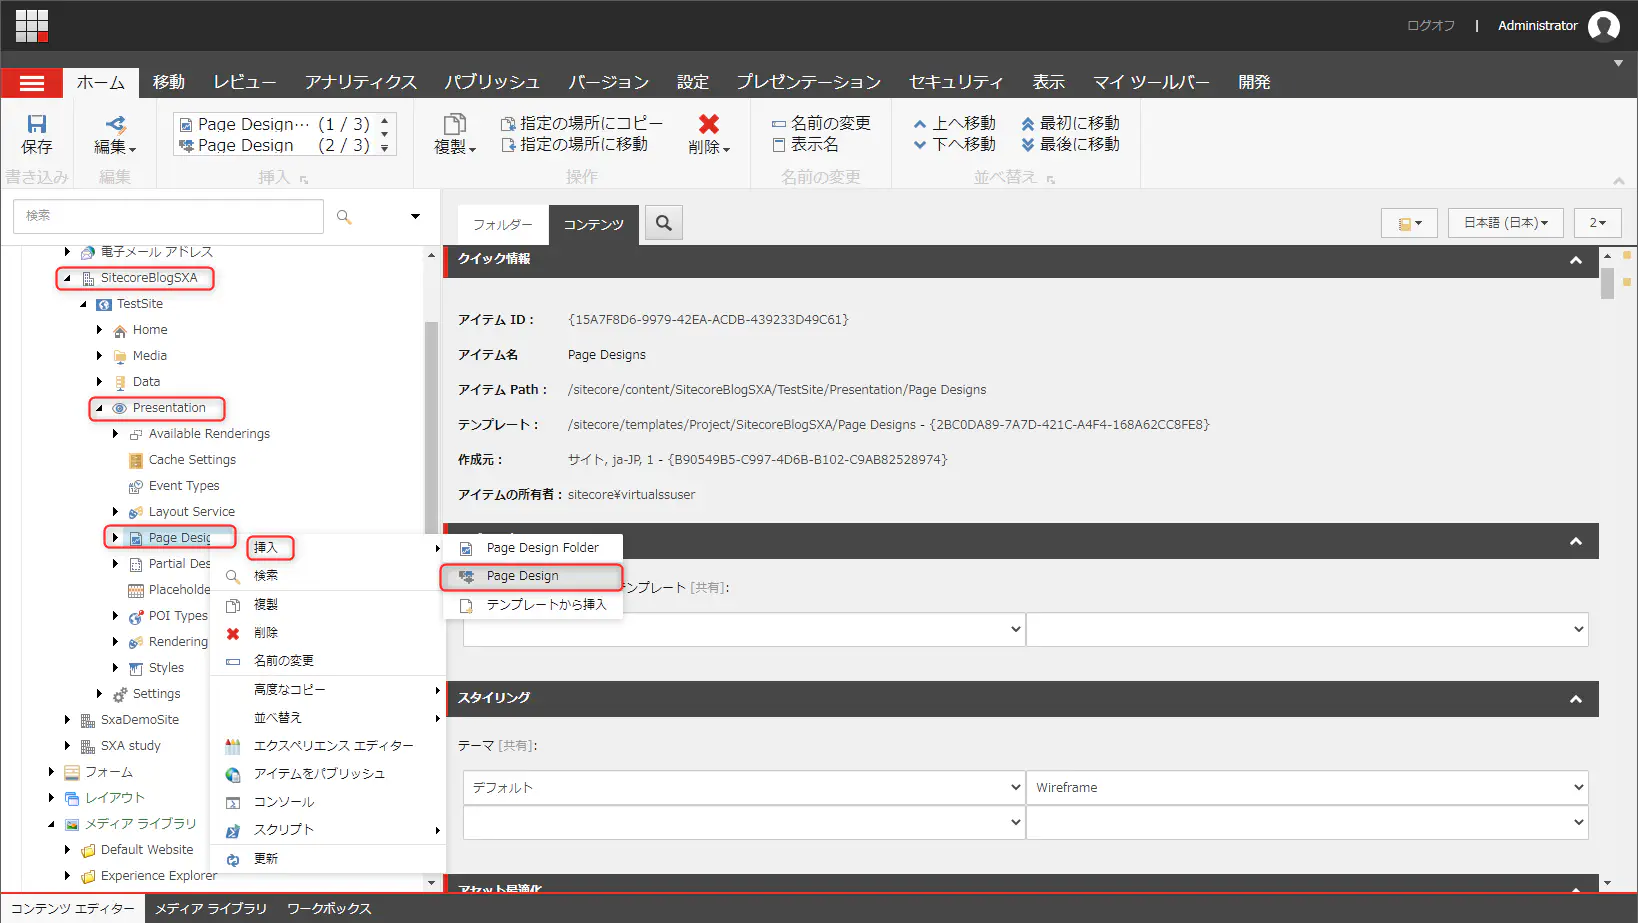Collapse the ribbon with chevron
Image resolution: width=1638 pixels, height=923 pixels.
1618,181
